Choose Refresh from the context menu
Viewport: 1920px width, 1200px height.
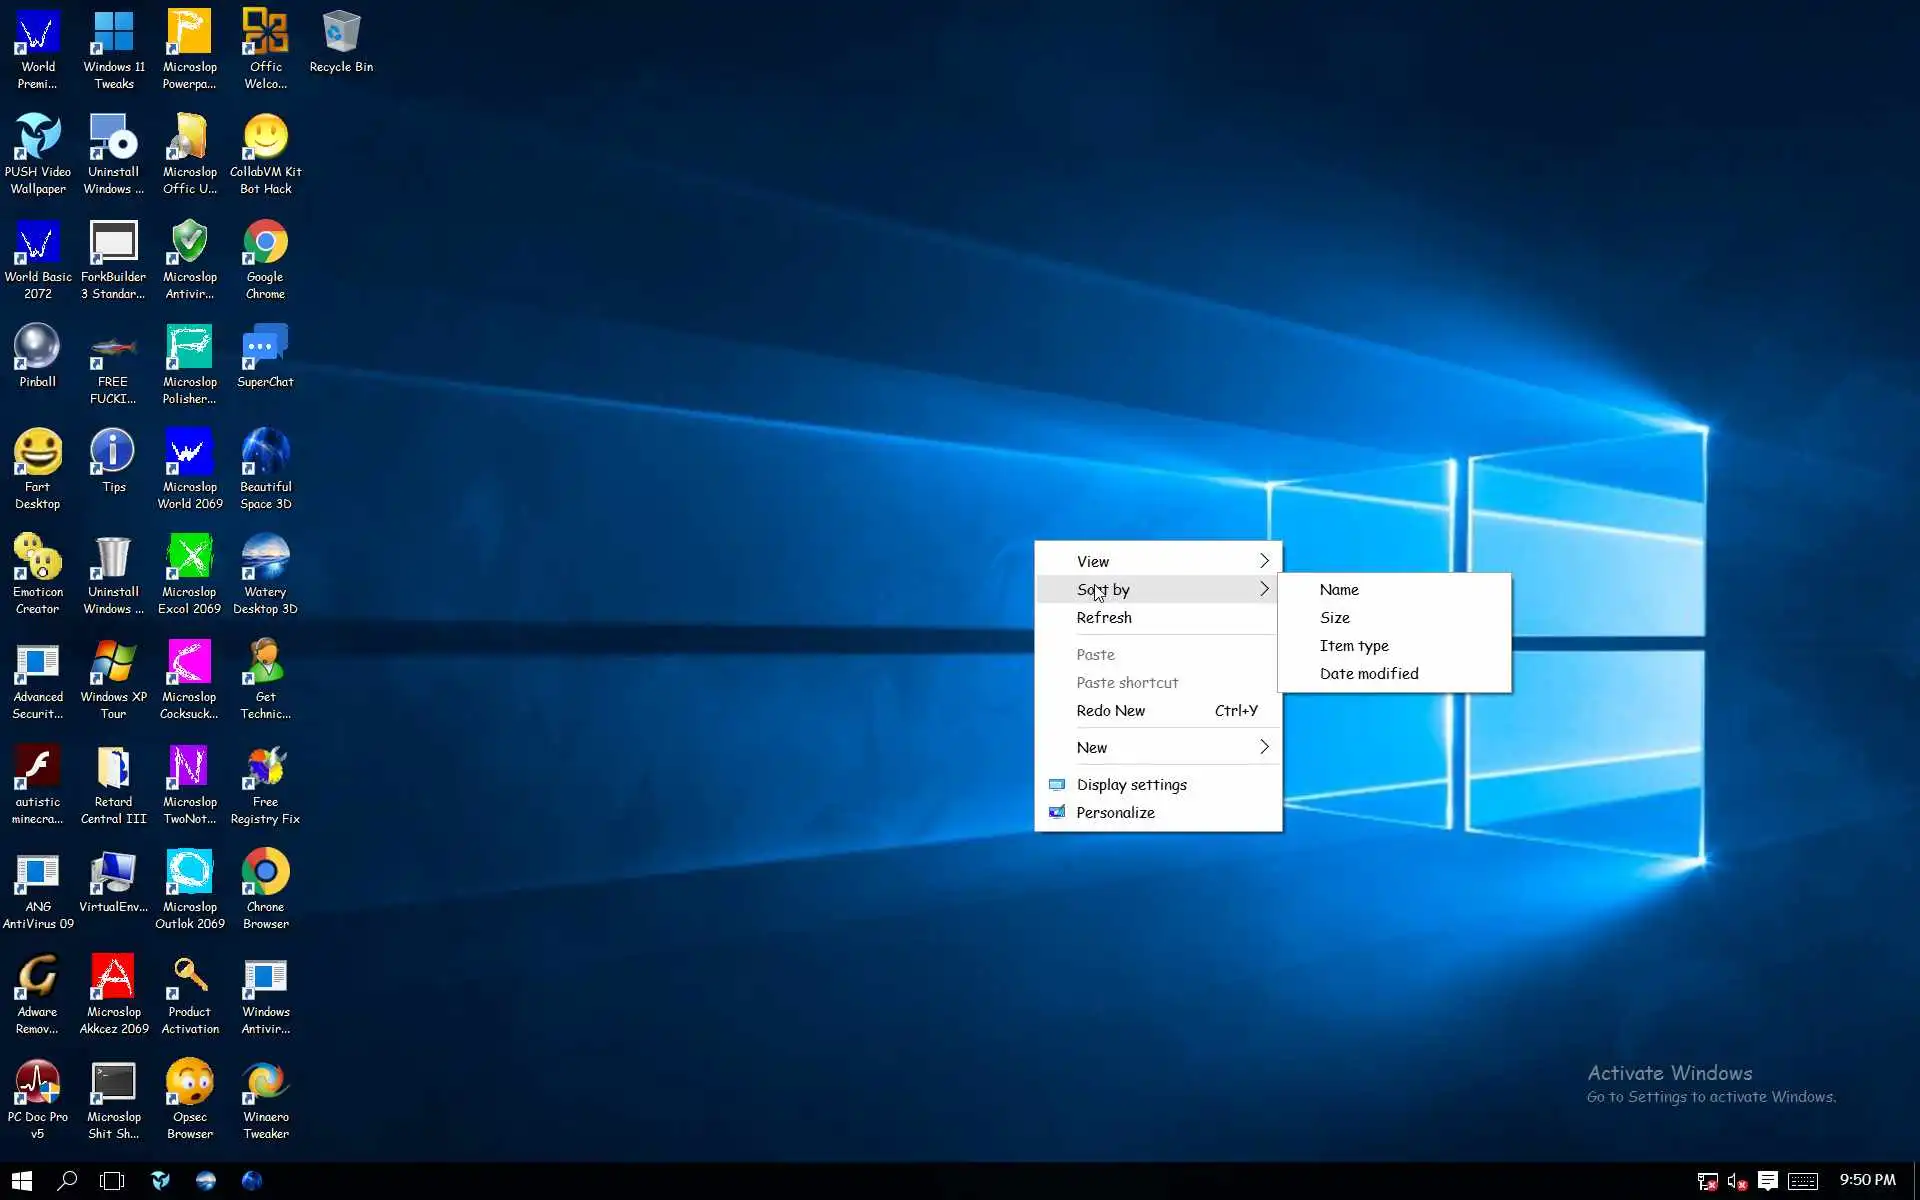1104,617
